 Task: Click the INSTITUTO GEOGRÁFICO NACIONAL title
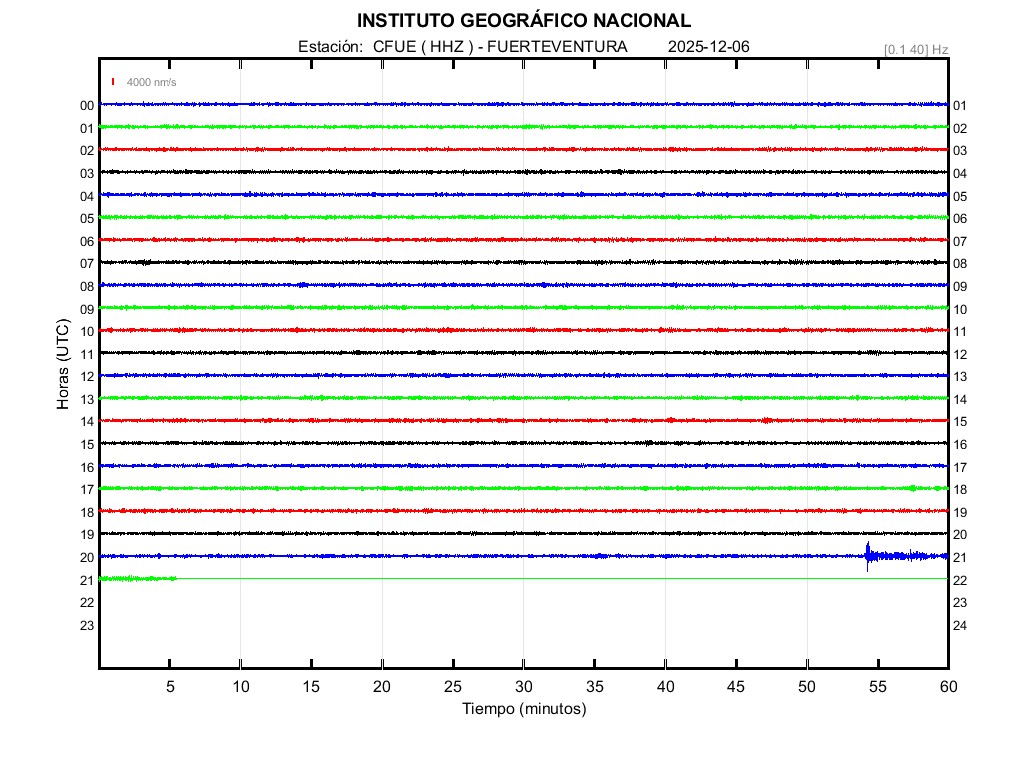[523, 21]
